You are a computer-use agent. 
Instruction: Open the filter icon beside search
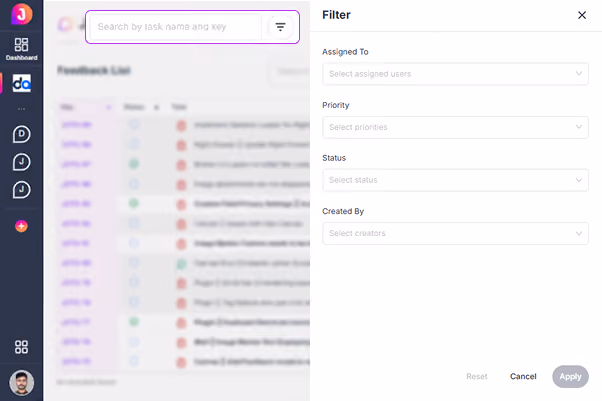[280, 27]
